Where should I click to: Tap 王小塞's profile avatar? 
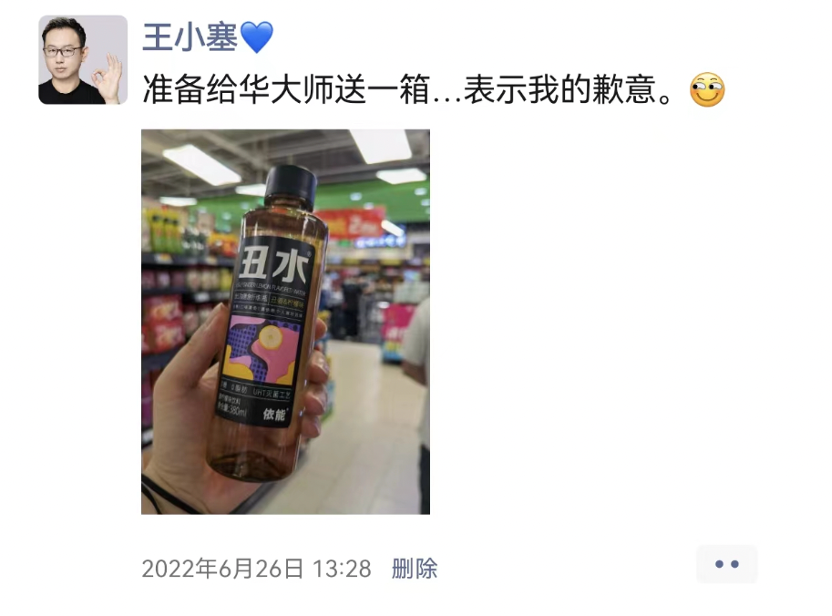tap(83, 59)
